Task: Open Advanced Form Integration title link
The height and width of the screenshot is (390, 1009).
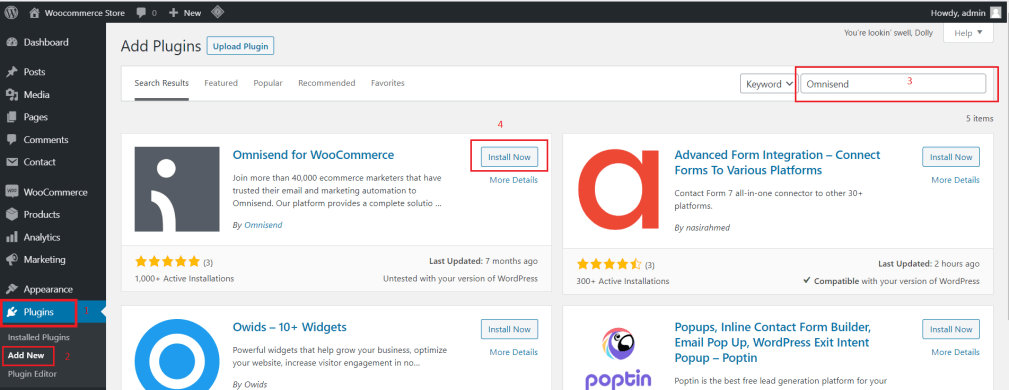Action: click(777, 163)
